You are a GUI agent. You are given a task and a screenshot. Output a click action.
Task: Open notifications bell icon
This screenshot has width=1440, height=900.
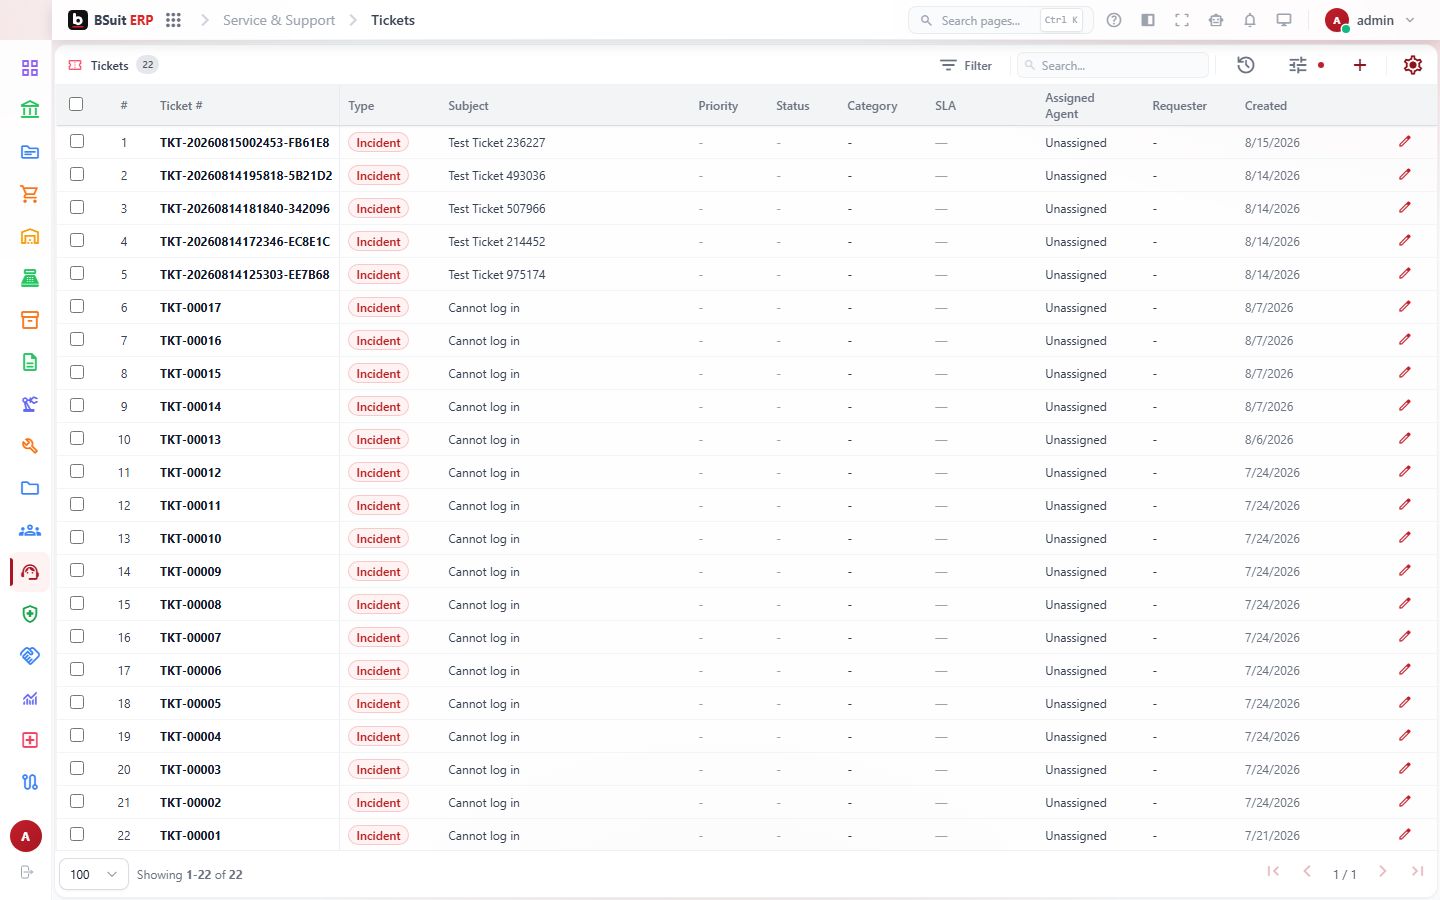pyautogui.click(x=1250, y=20)
